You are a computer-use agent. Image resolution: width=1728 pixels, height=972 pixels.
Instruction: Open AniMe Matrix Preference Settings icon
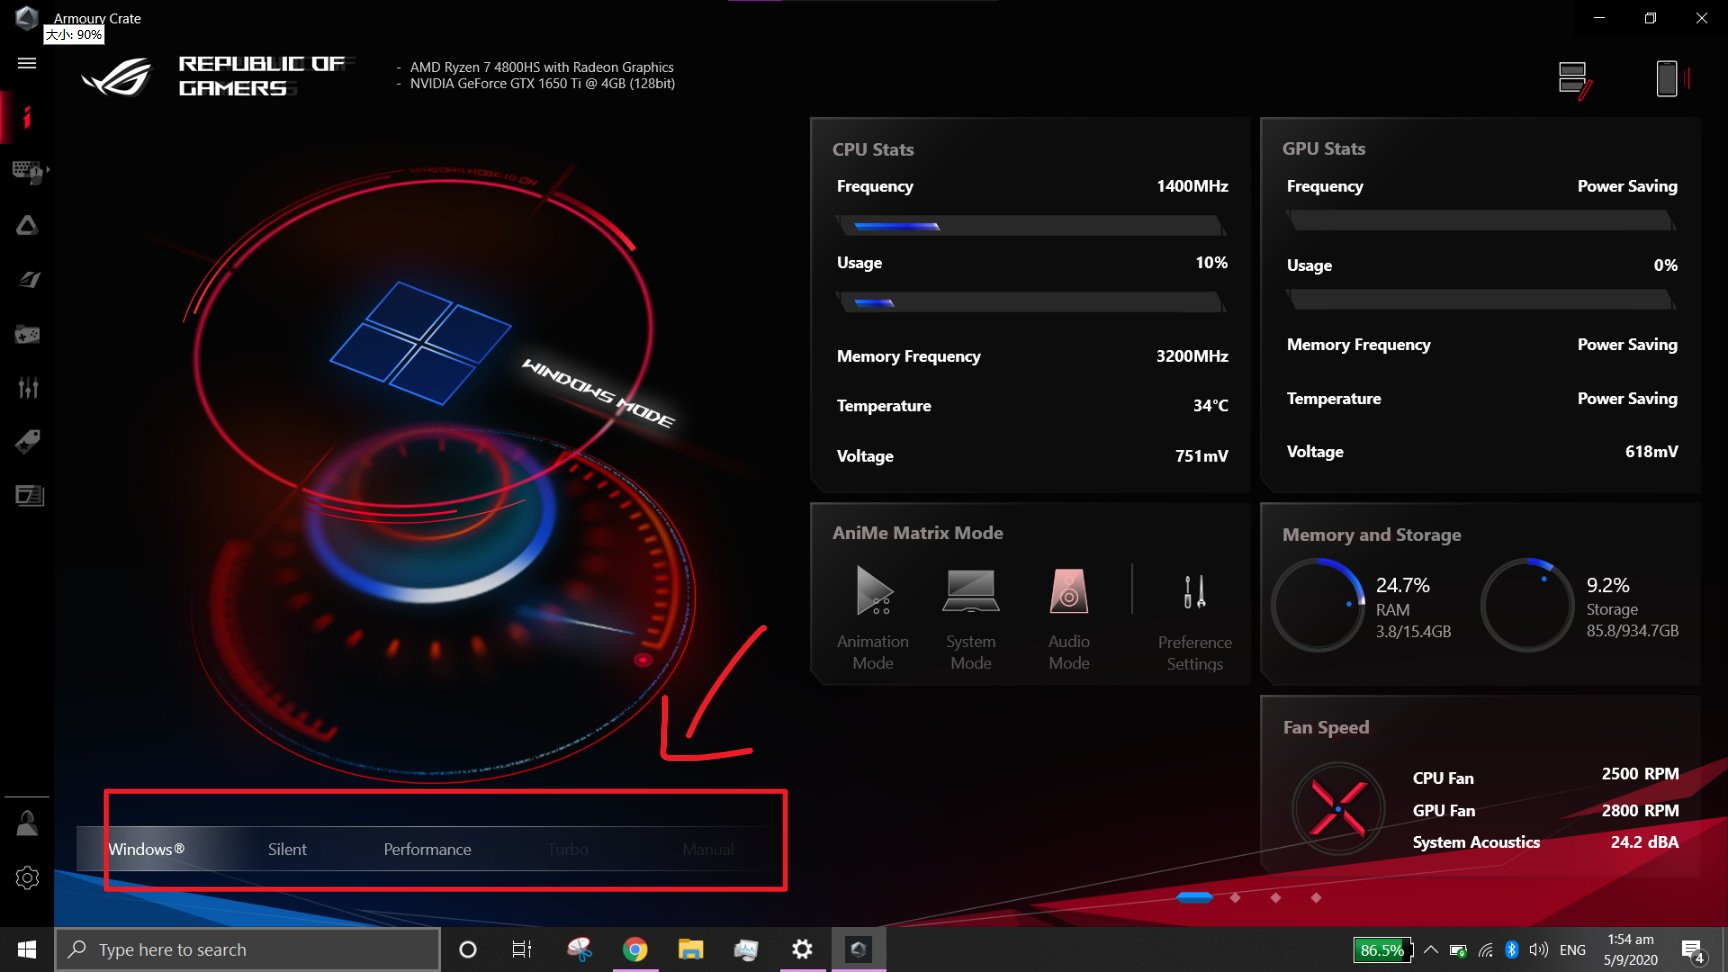1194,592
